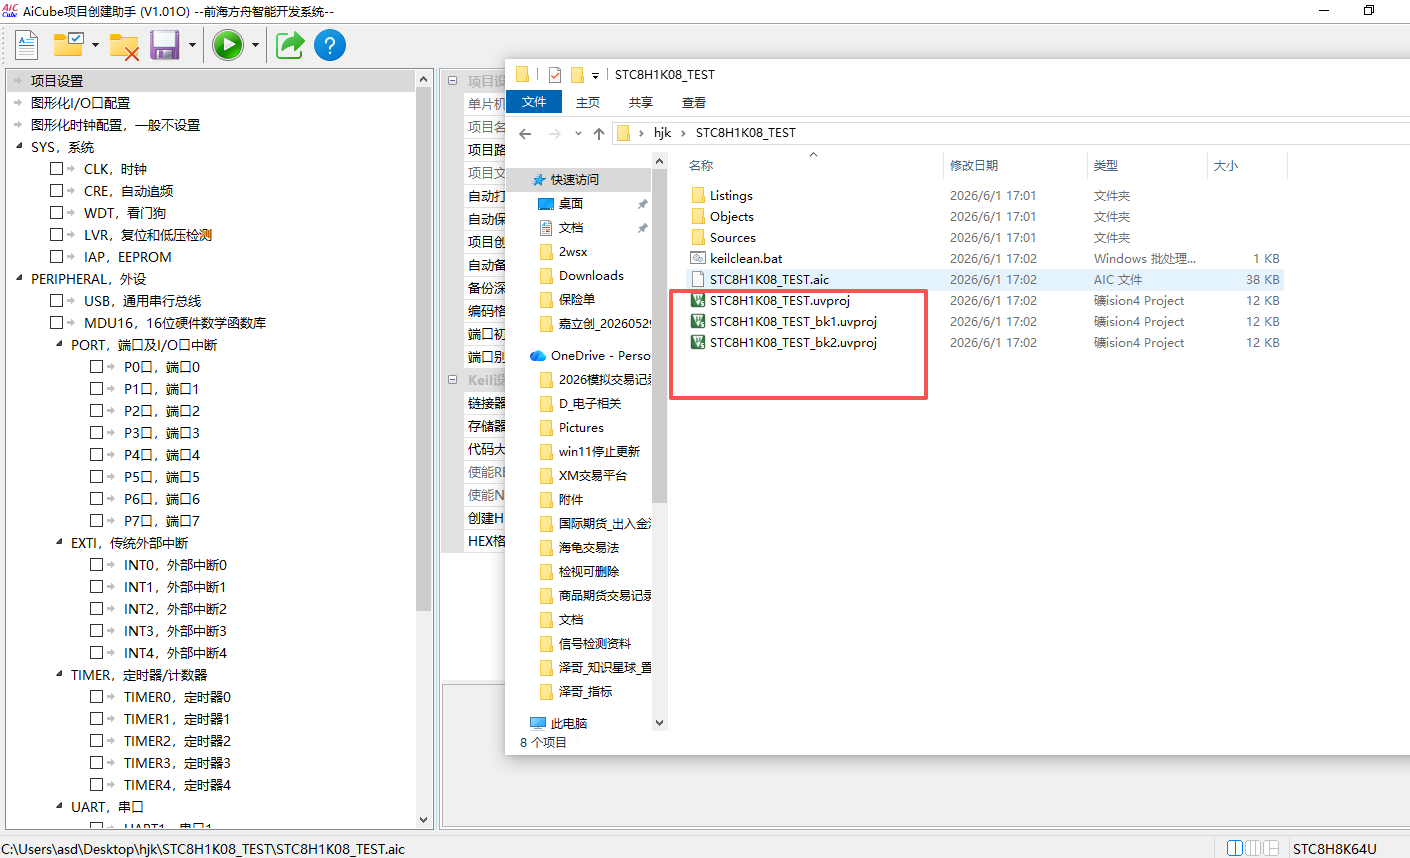The image size is (1410, 858).
Task: Collapse the PORT, 端口及I/O口中断 tree node
Action: (x=59, y=344)
